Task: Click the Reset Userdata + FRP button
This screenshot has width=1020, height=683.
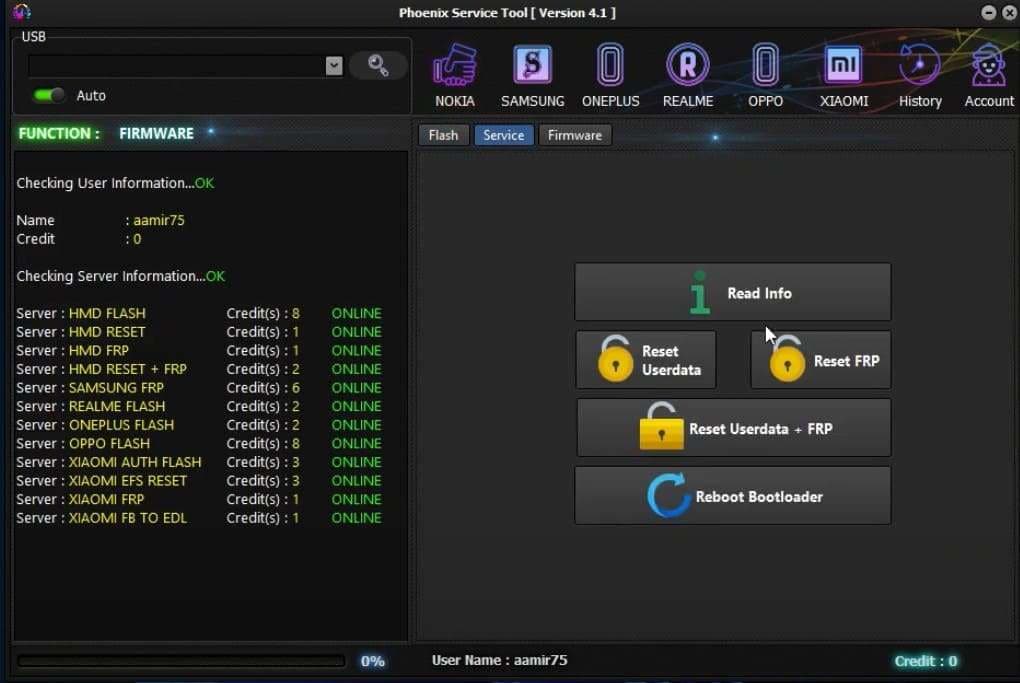Action: pyautogui.click(x=733, y=427)
